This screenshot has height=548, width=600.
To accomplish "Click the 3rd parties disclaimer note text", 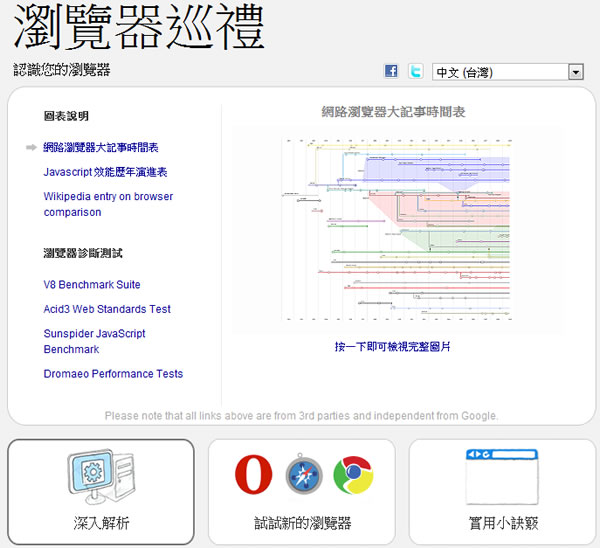I will [302, 416].
